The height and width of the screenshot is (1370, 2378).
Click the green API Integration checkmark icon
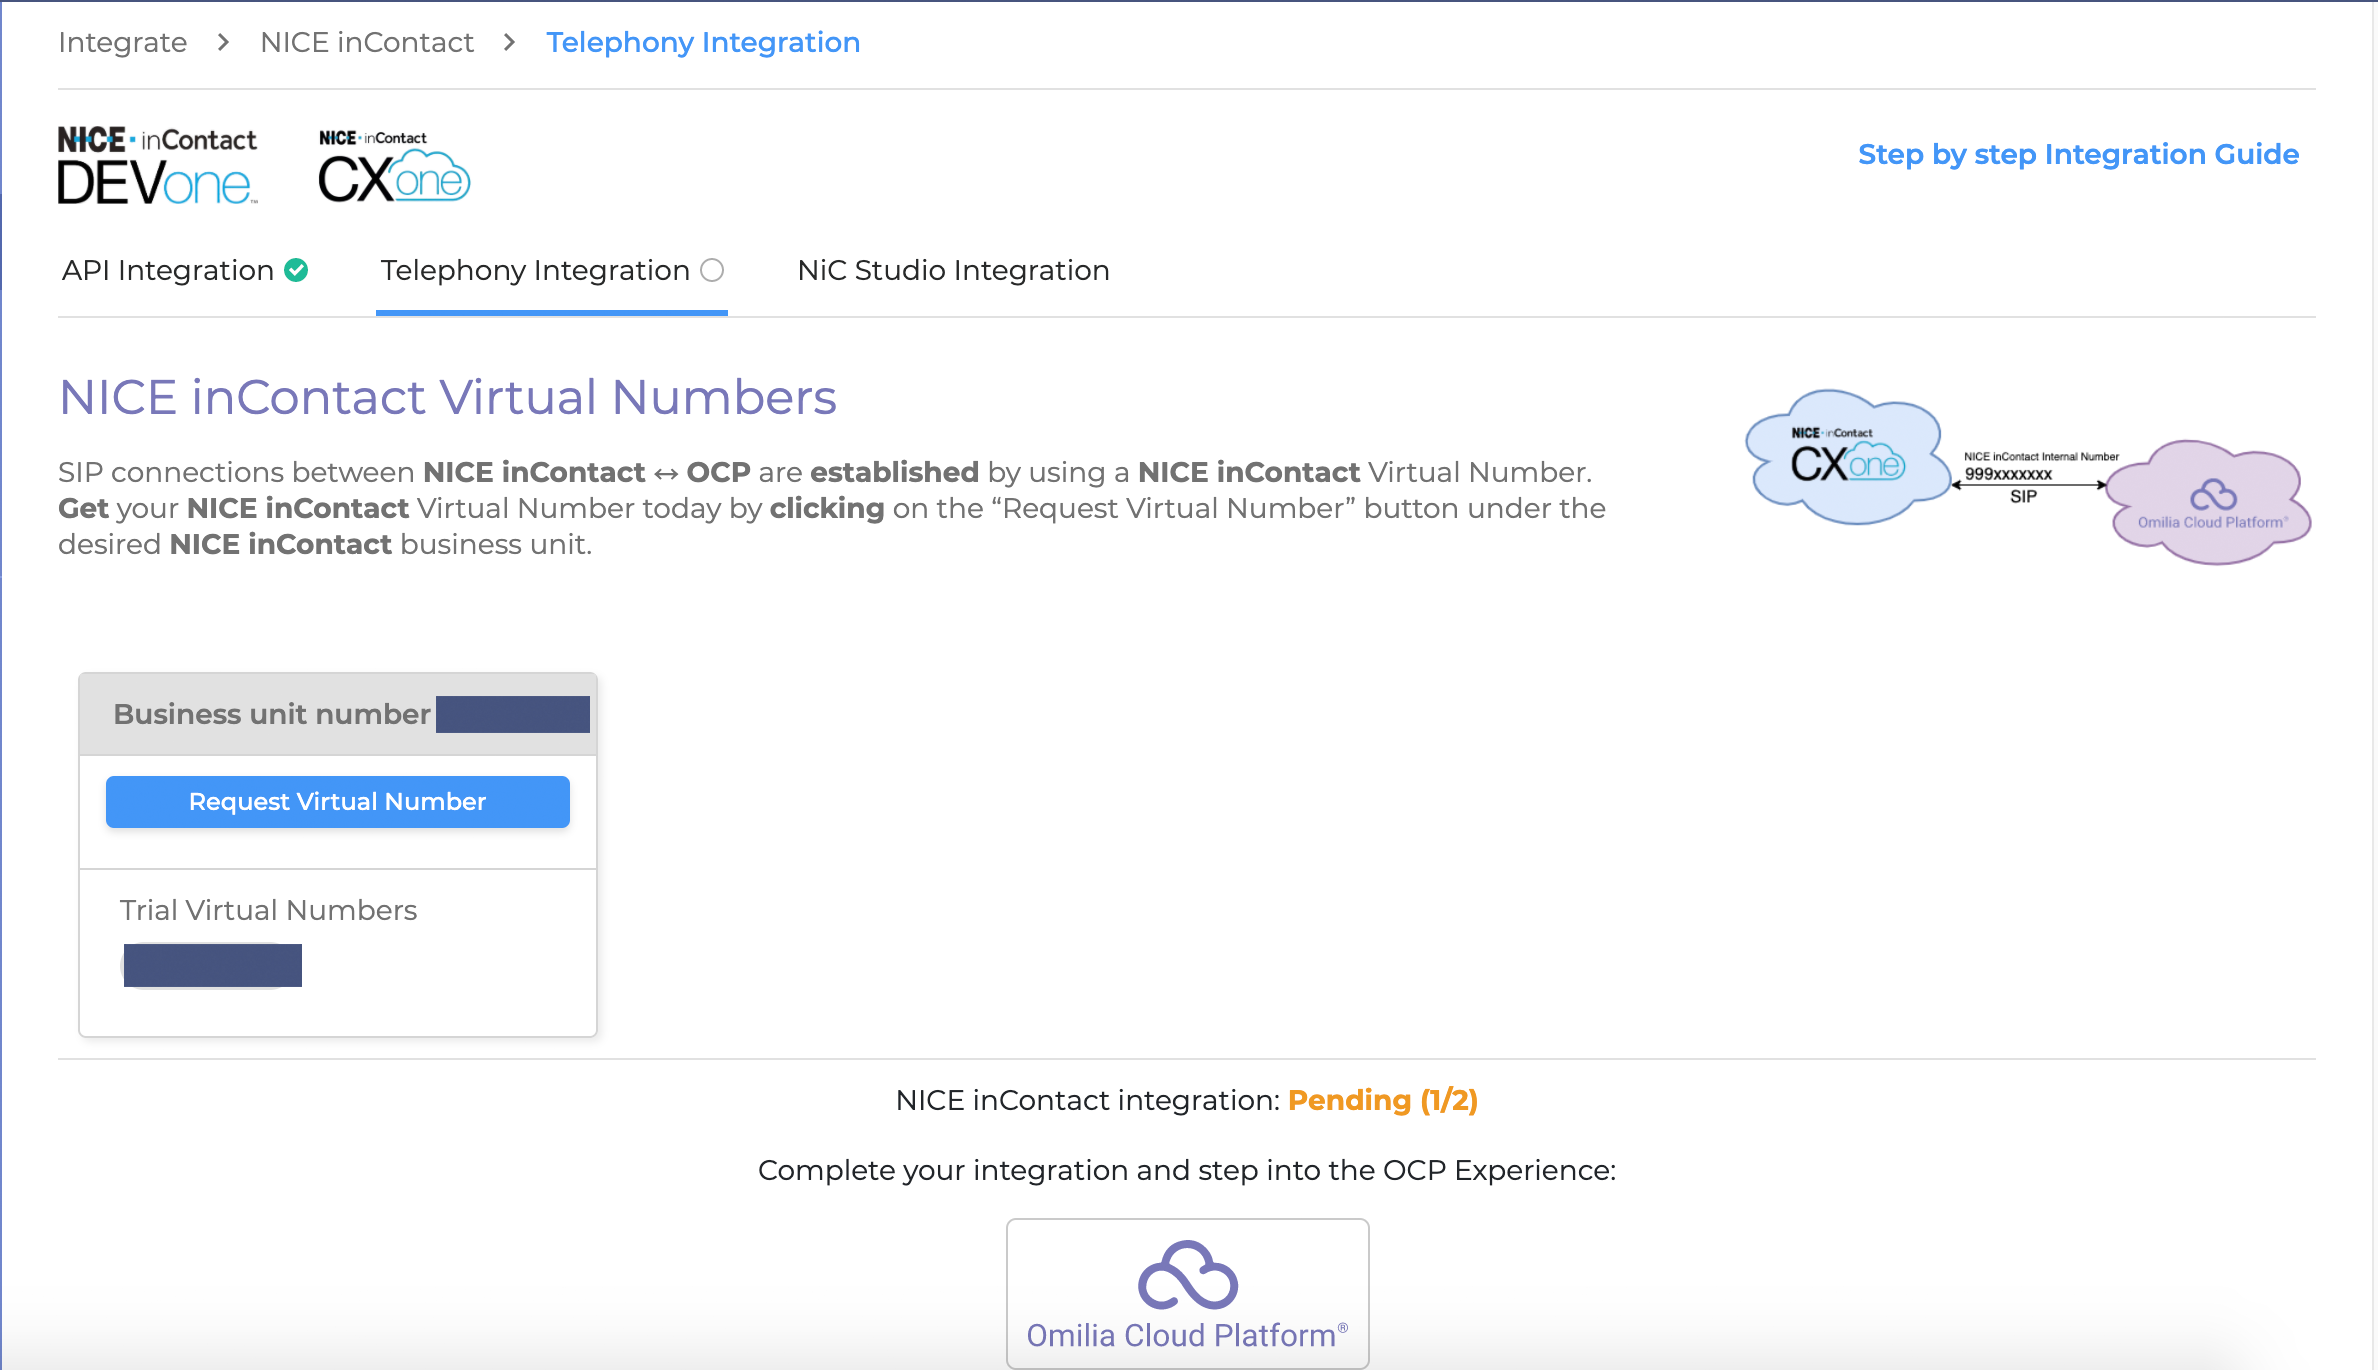[x=296, y=270]
